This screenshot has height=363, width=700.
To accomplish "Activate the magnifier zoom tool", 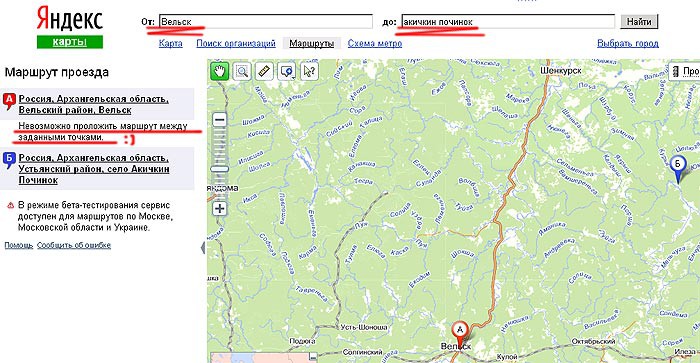I will pyautogui.click(x=242, y=71).
